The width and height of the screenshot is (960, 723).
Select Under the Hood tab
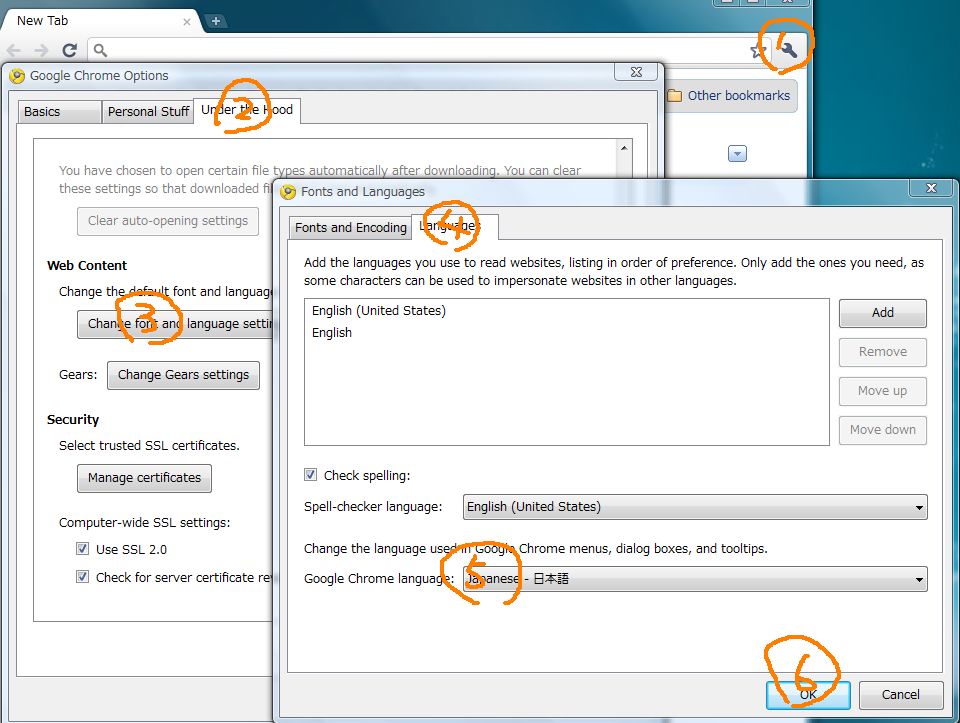click(247, 110)
